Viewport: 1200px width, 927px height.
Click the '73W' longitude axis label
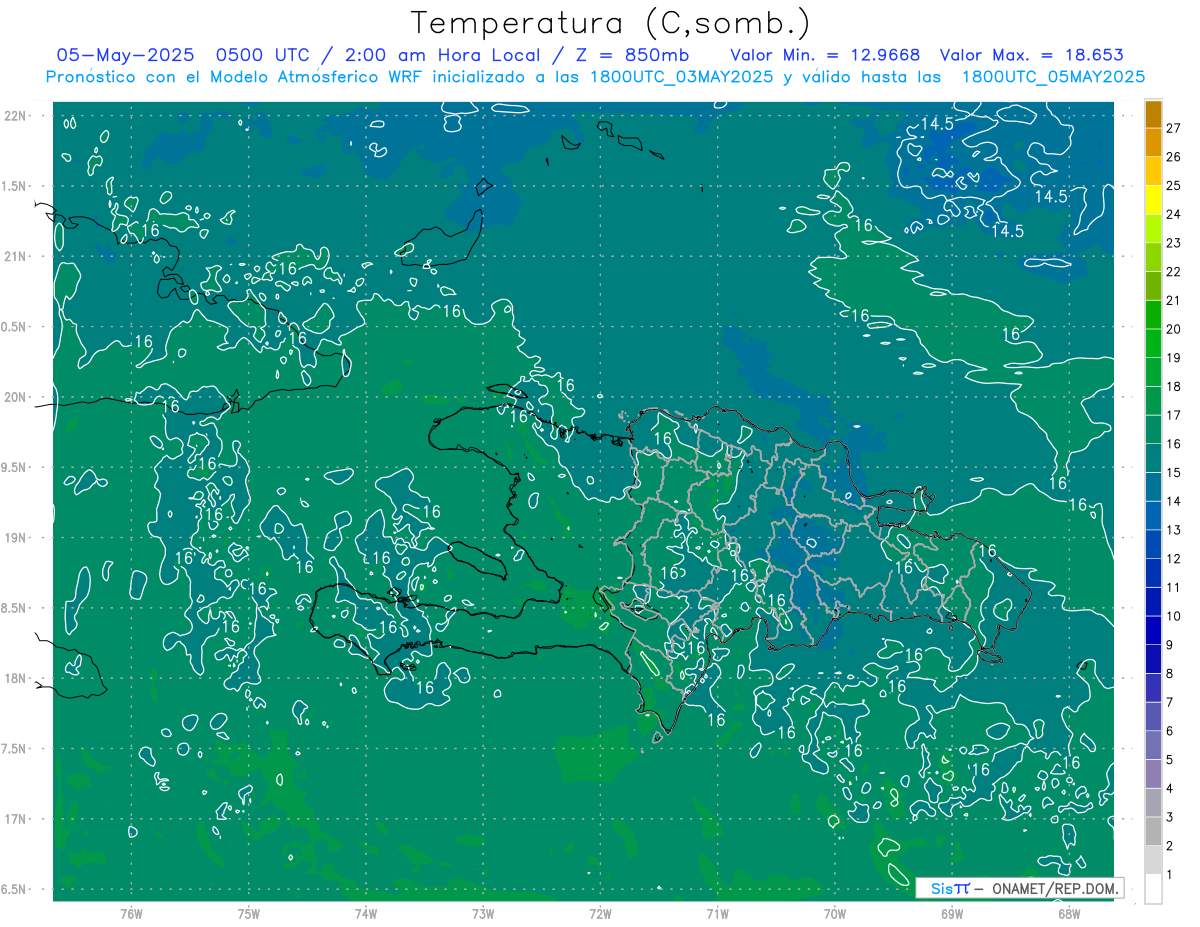[483, 913]
